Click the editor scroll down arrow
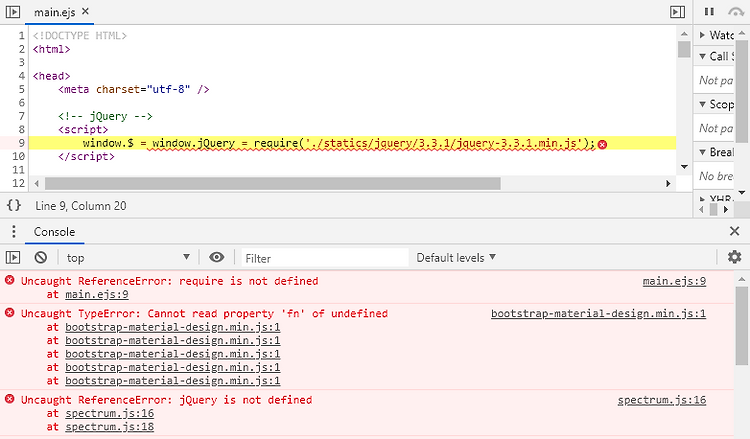Screen dimensions: 750x439 coord(684,167)
